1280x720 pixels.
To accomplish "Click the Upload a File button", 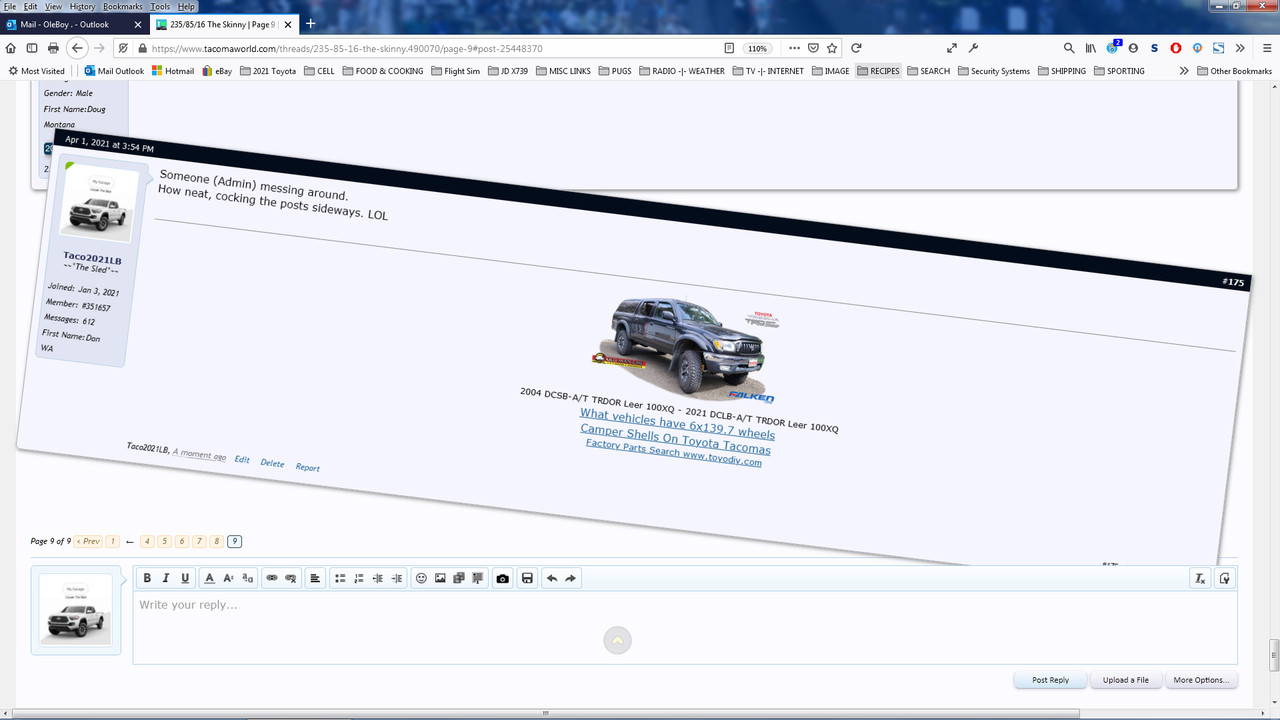I will point(1126,680).
